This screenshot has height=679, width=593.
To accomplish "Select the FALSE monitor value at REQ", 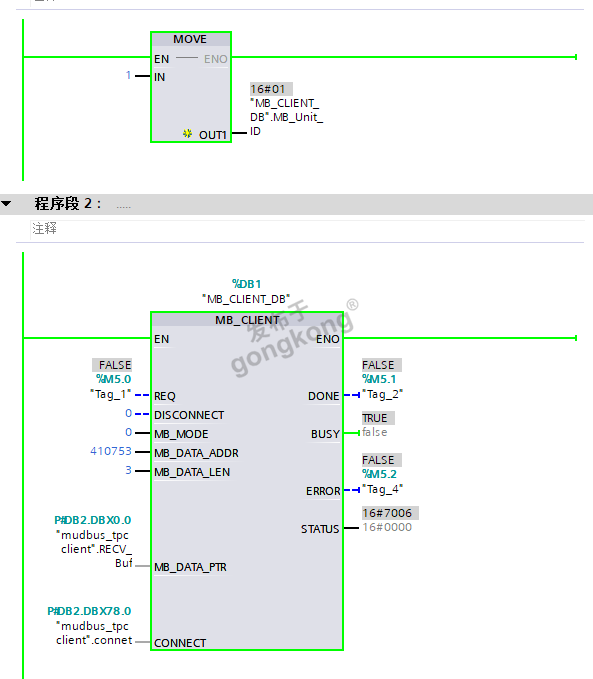I will pyautogui.click(x=112, y=365).
